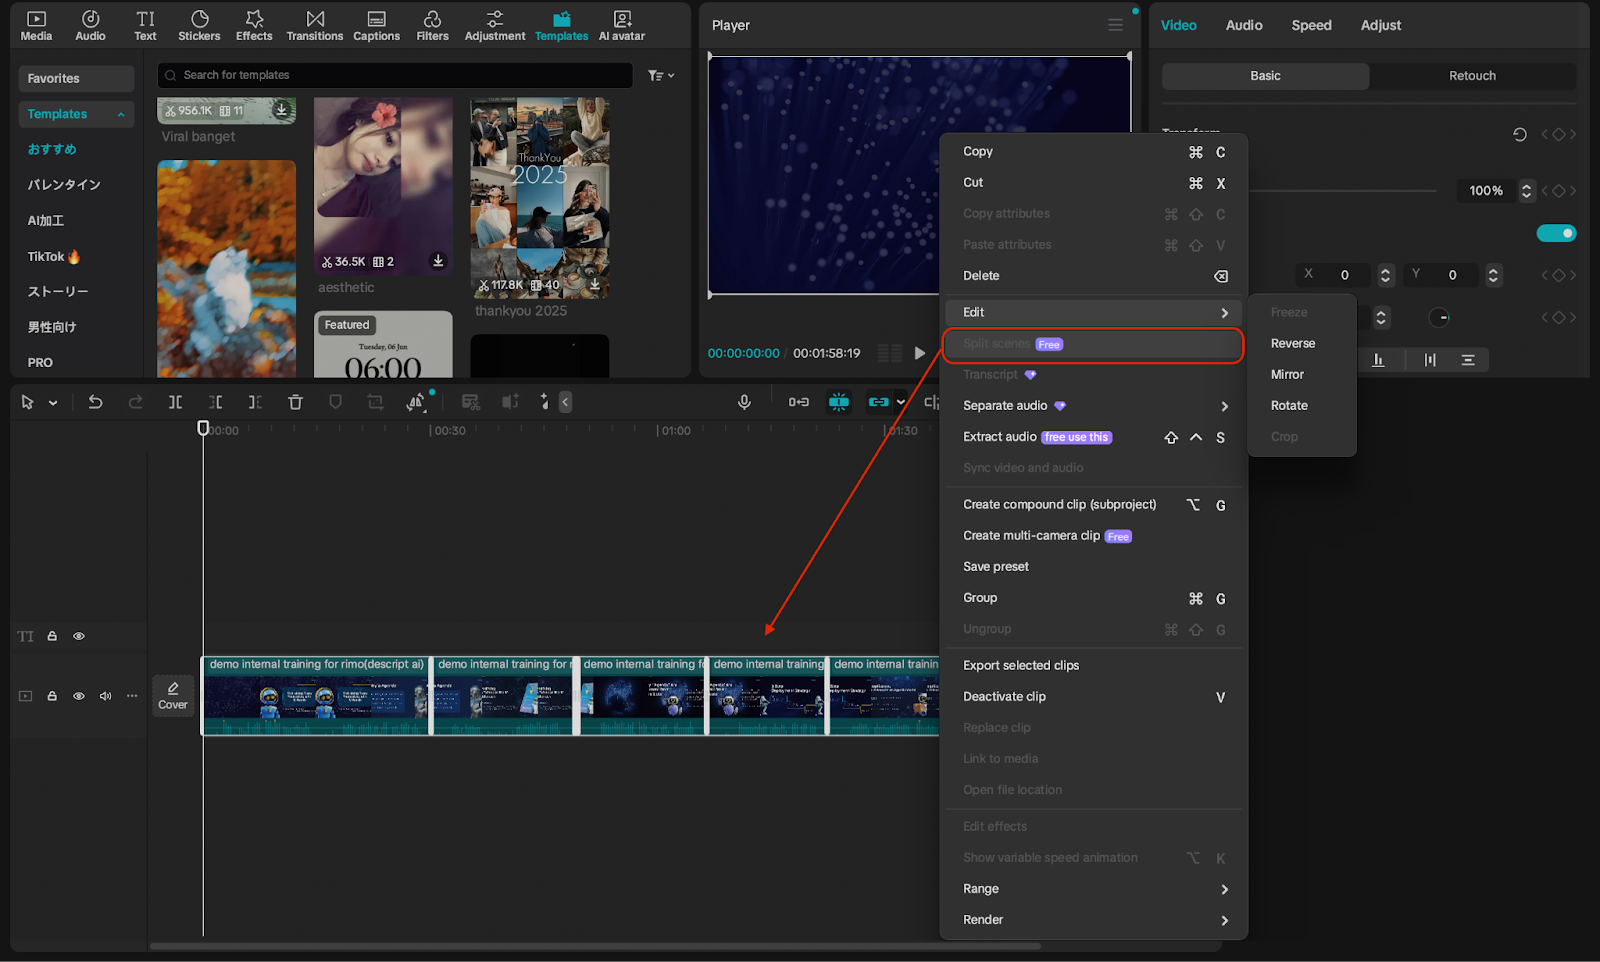Click the microphone record voiceover icon
This screenshot has width=1600, height=962.
pos(744,402)
